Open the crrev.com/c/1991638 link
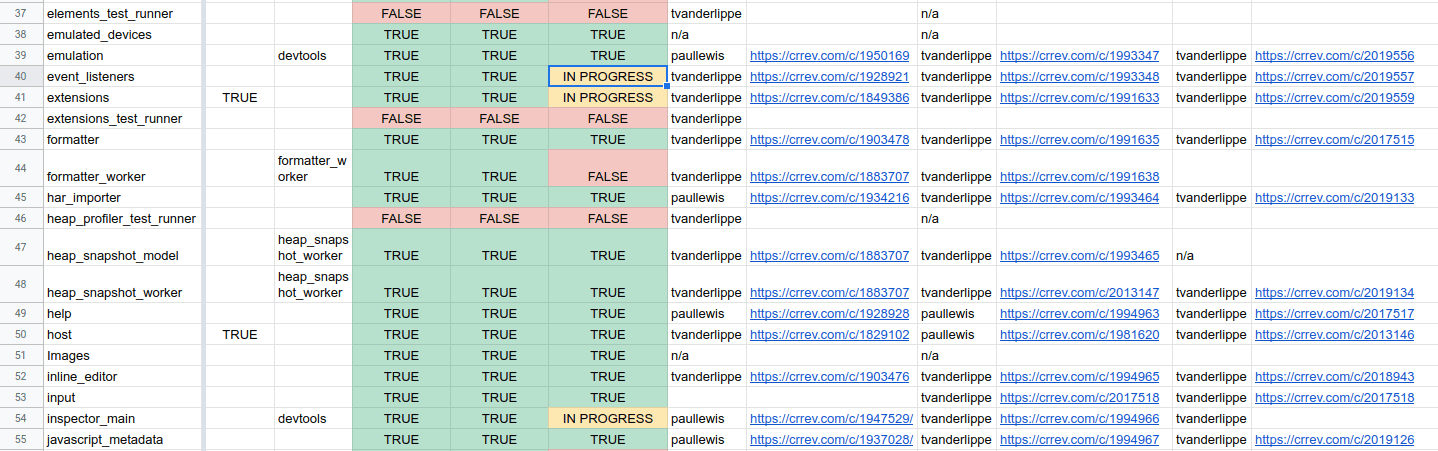This screenshot has height=451, width=1438. (x=1080, y=177)
